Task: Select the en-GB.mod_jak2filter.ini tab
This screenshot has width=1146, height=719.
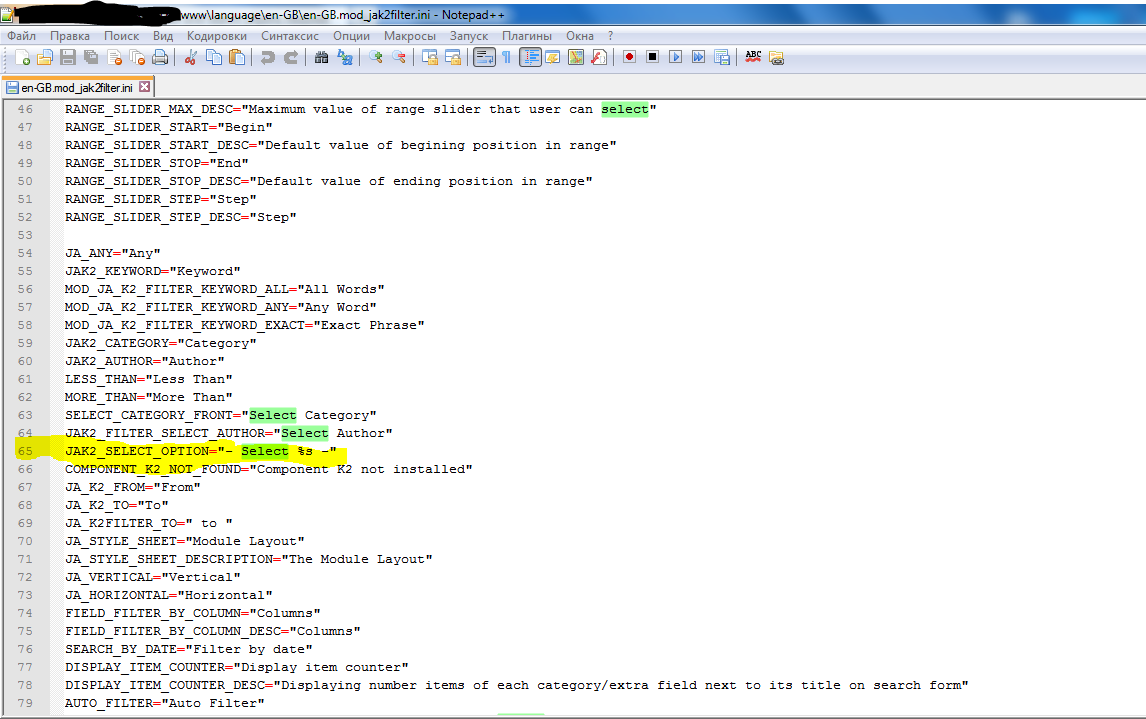Action: (77, 88)
